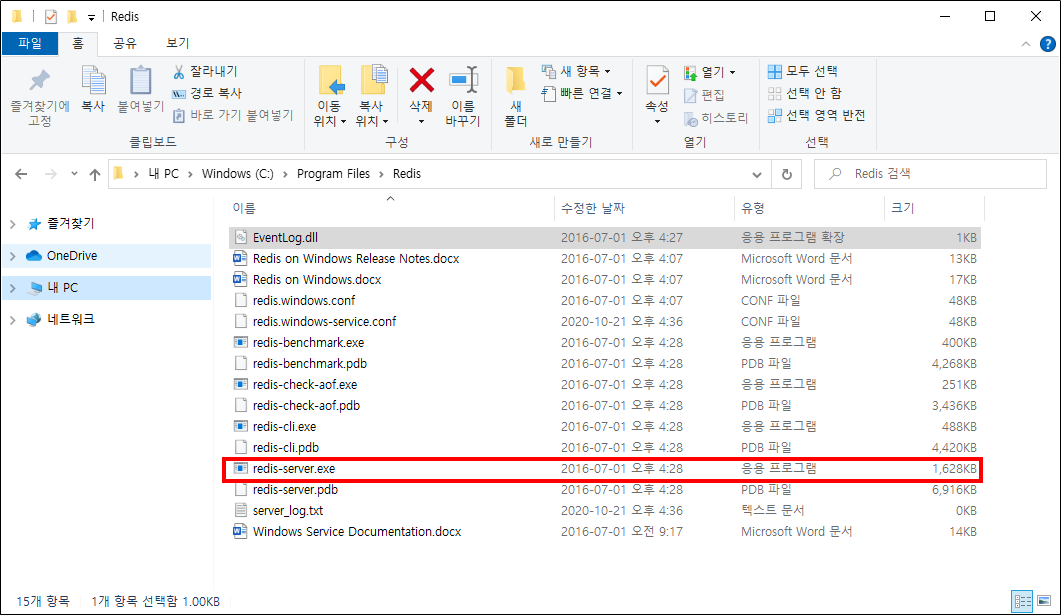Select redis-benchmark.exe file
This screenshot has width=1061, height=615.
point(604,342)
